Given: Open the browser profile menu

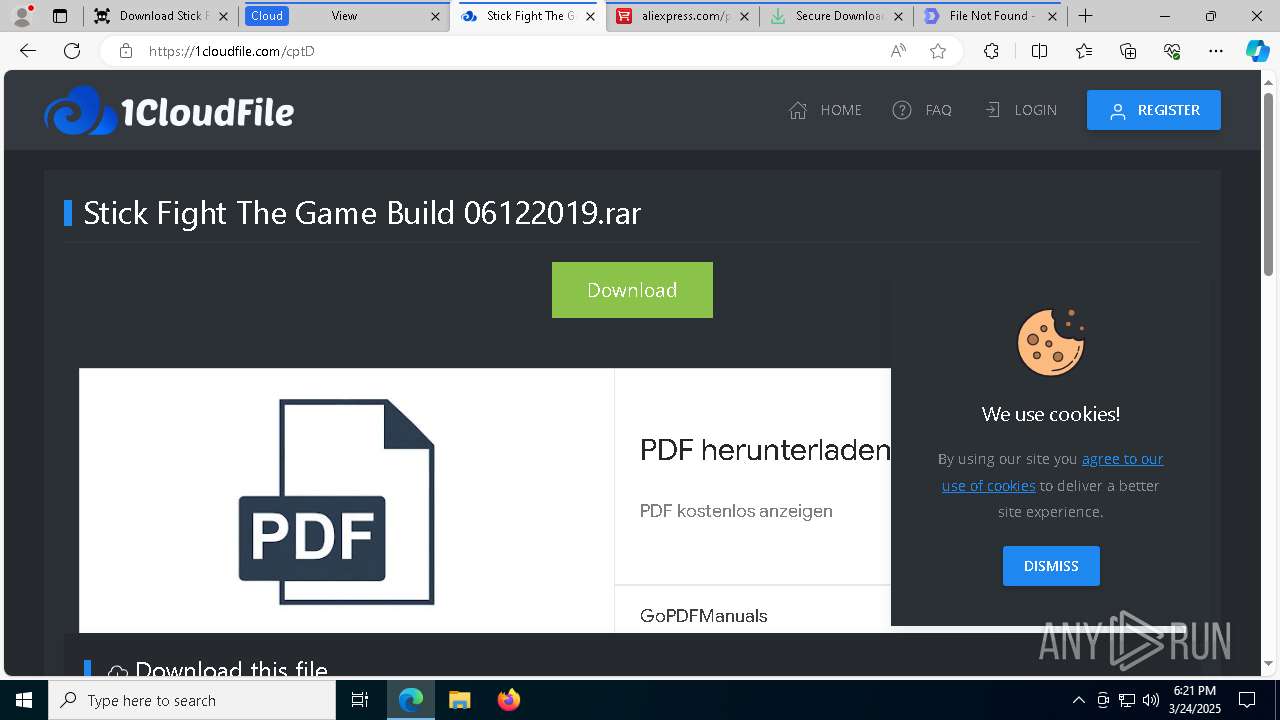Looking at the screenshot, I should coord(22,16).
